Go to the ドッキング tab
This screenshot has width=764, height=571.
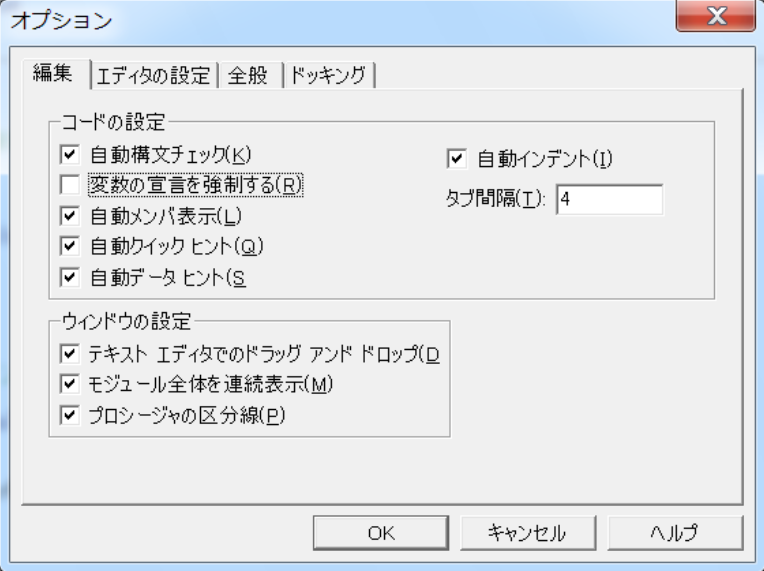(328, 75)
